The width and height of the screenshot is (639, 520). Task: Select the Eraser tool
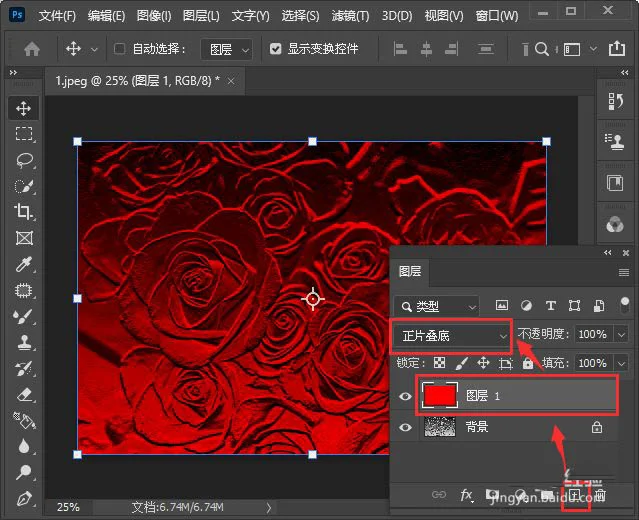click(24, 394)
